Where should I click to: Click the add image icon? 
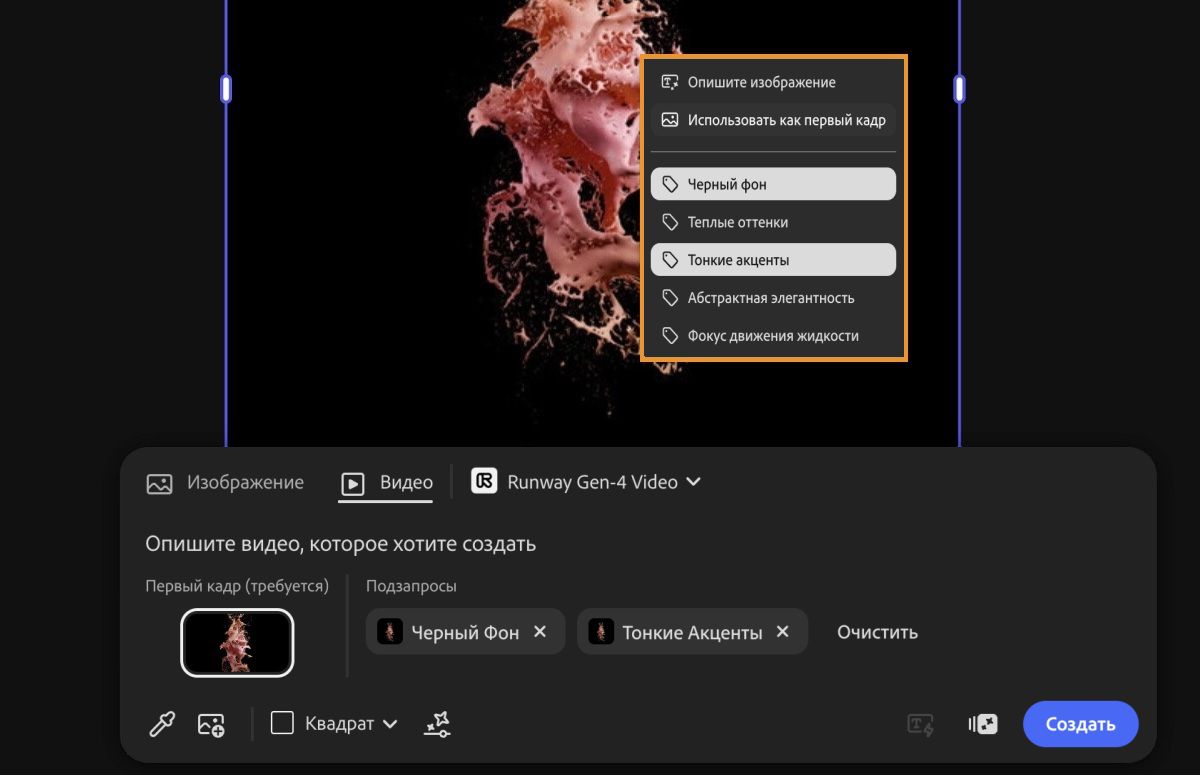[211, 724]
